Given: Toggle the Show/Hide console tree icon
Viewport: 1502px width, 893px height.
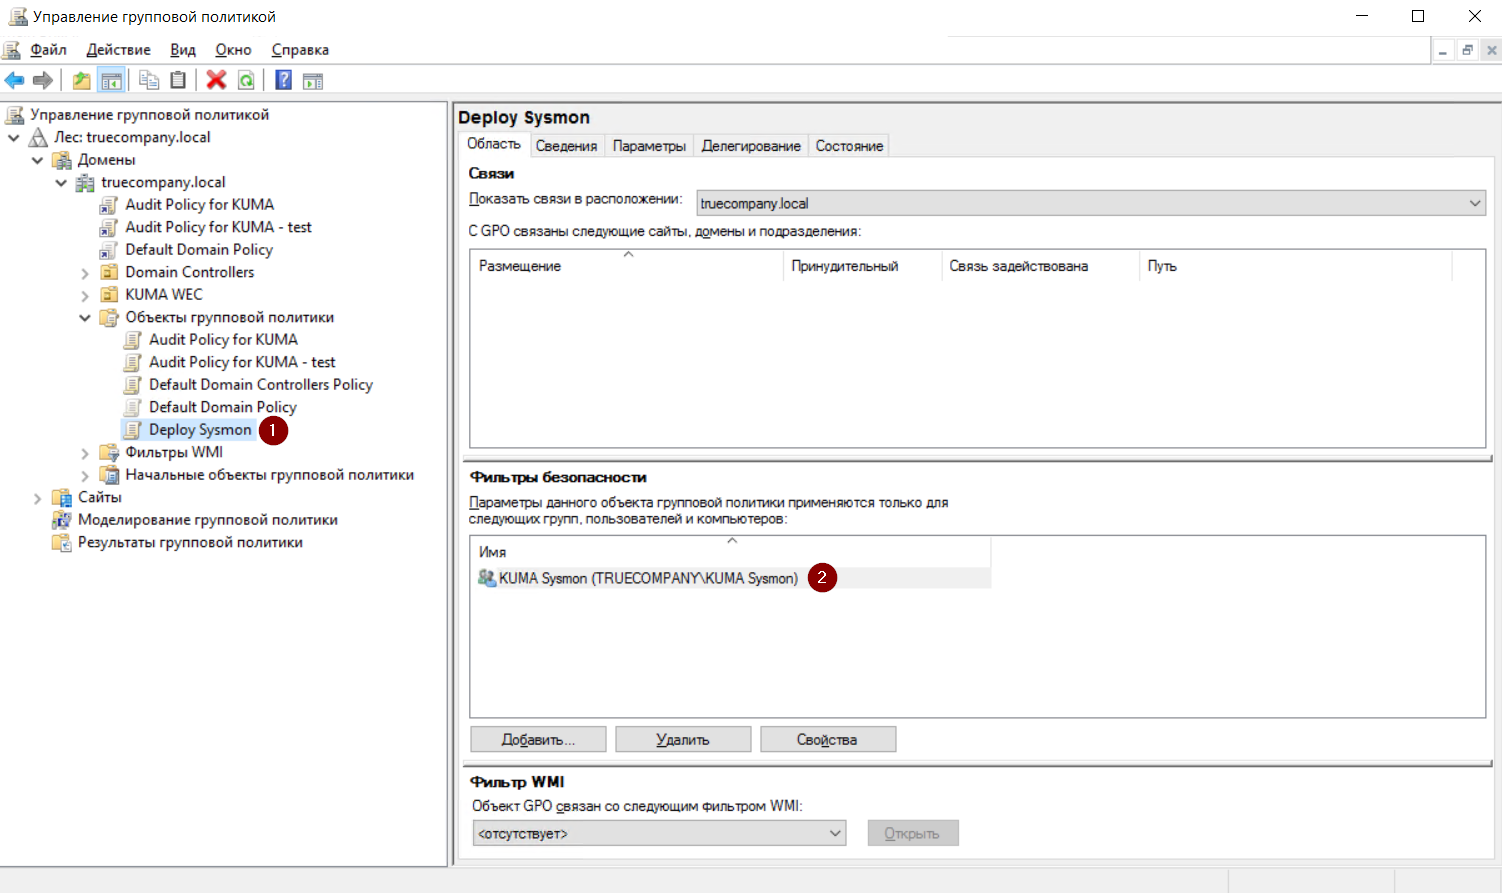Looking at the screenshot, I should (x=111, y=81).
